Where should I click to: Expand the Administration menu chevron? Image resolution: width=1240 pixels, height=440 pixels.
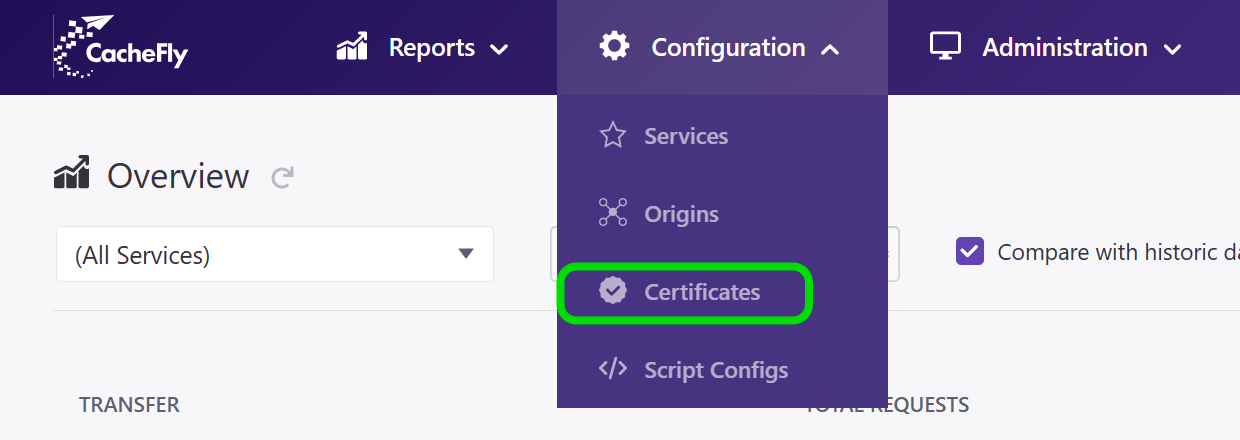coord(1172,49)
